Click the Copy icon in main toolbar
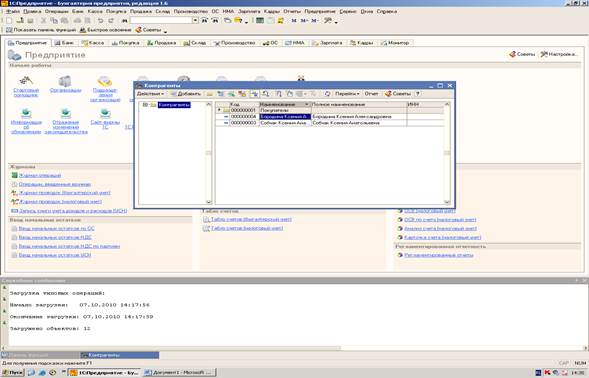This screenshot has height=378, width=589. [x=54, y=20]
